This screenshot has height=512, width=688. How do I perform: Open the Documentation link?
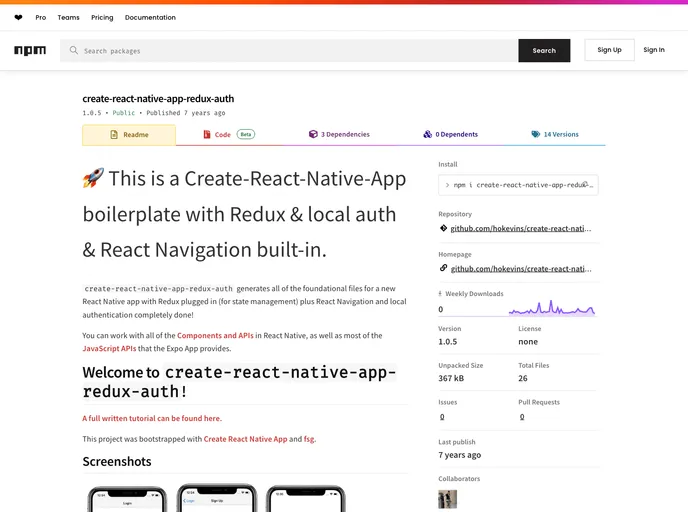click(x=150, y=18)
